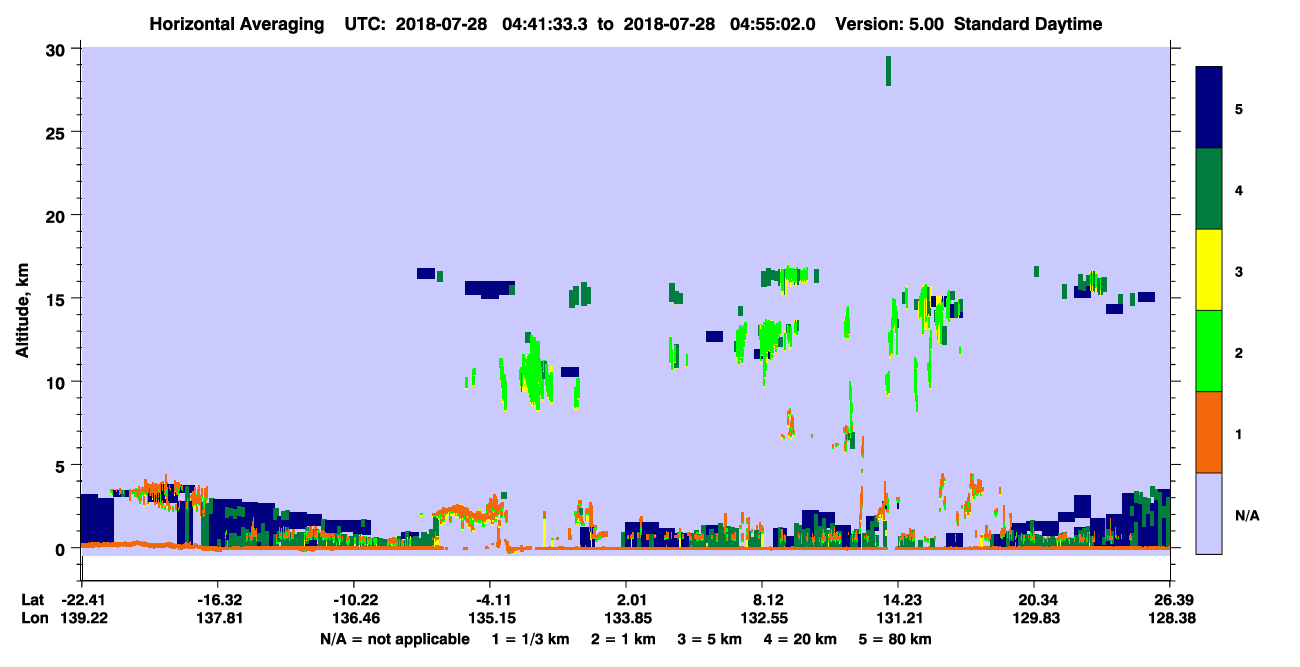1300x667 pixels.
Task: Click the dark green colorbar segment labeled 4
Action: tap(1209, 189)
